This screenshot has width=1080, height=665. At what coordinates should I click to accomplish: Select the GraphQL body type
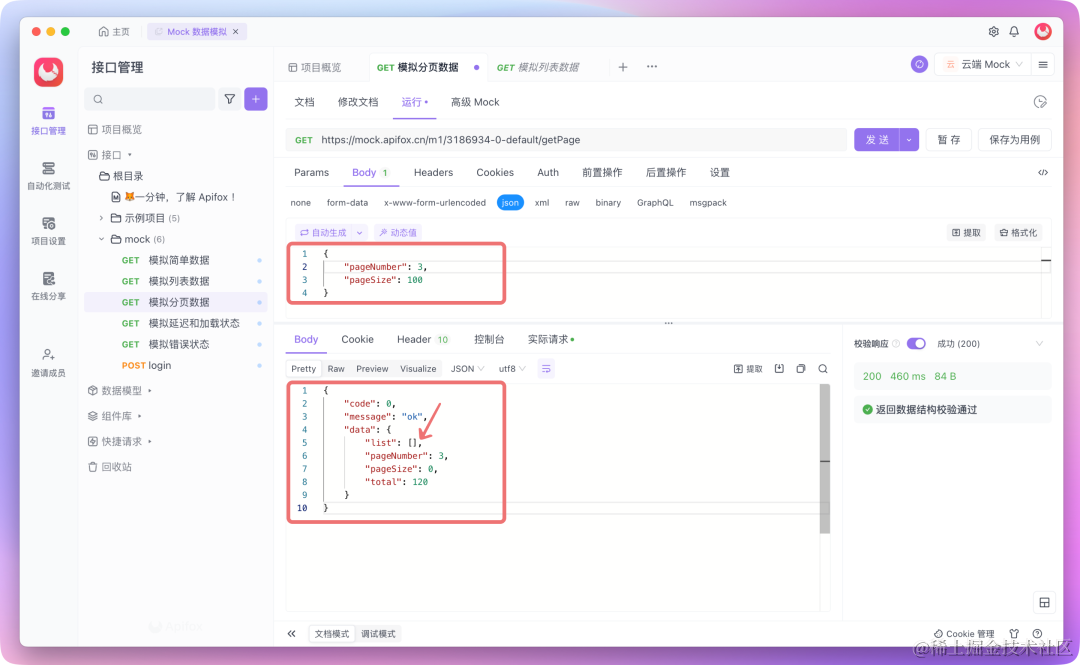tap(655, 203)
